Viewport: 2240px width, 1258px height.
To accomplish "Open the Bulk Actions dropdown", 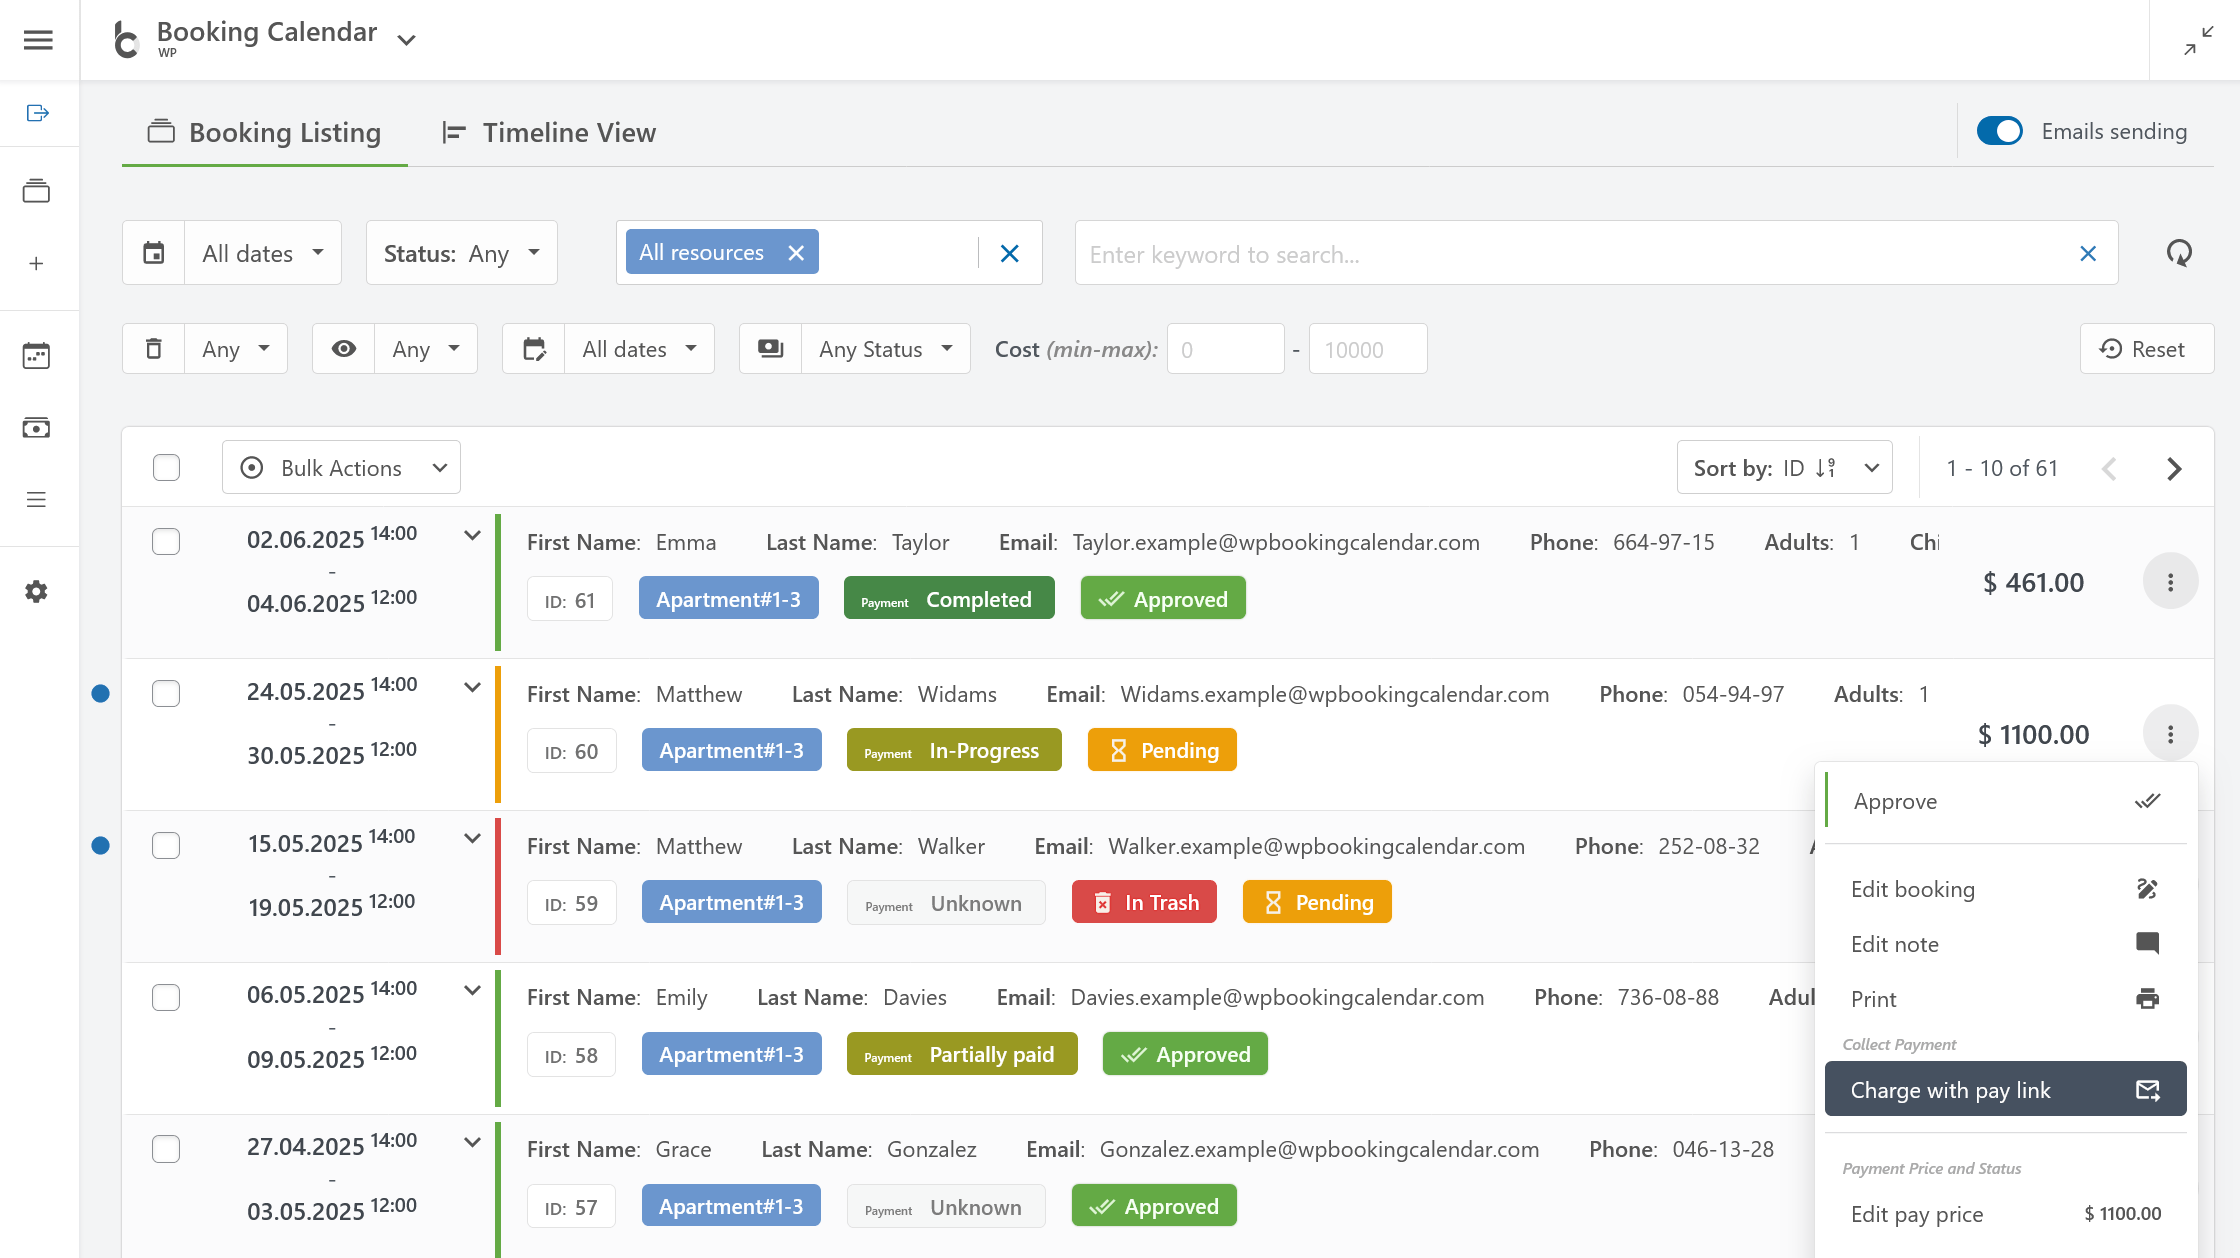I will point(341,468).
